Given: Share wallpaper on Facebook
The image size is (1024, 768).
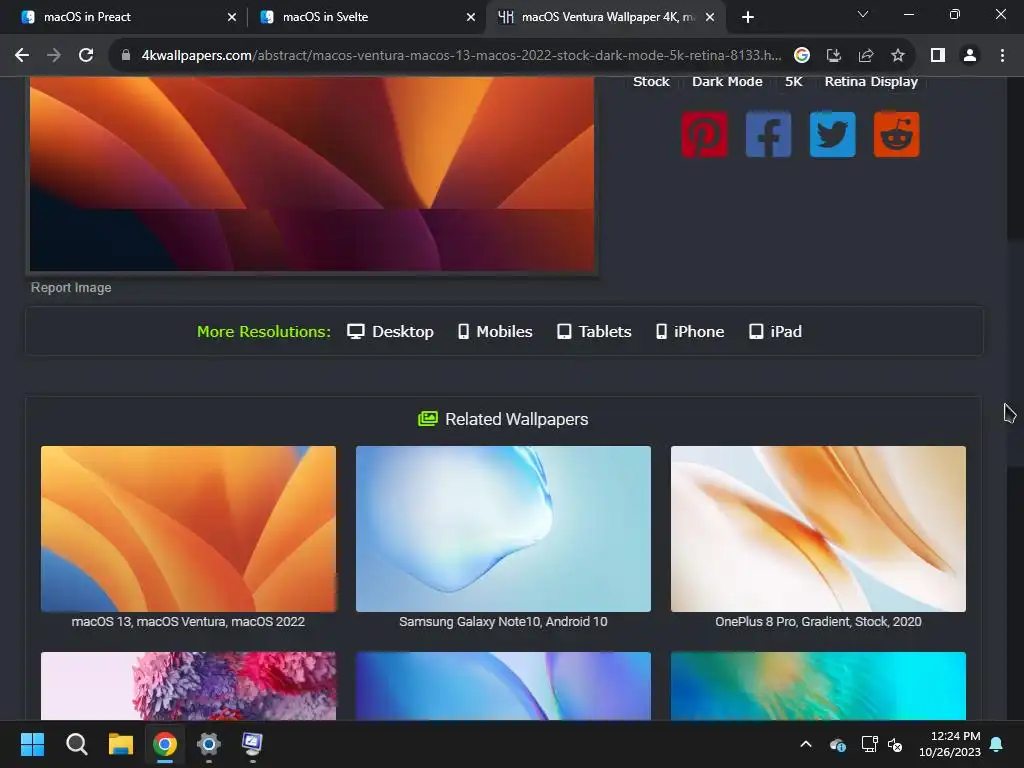Looking at the screenshot, I should click(x=768, y=135).
